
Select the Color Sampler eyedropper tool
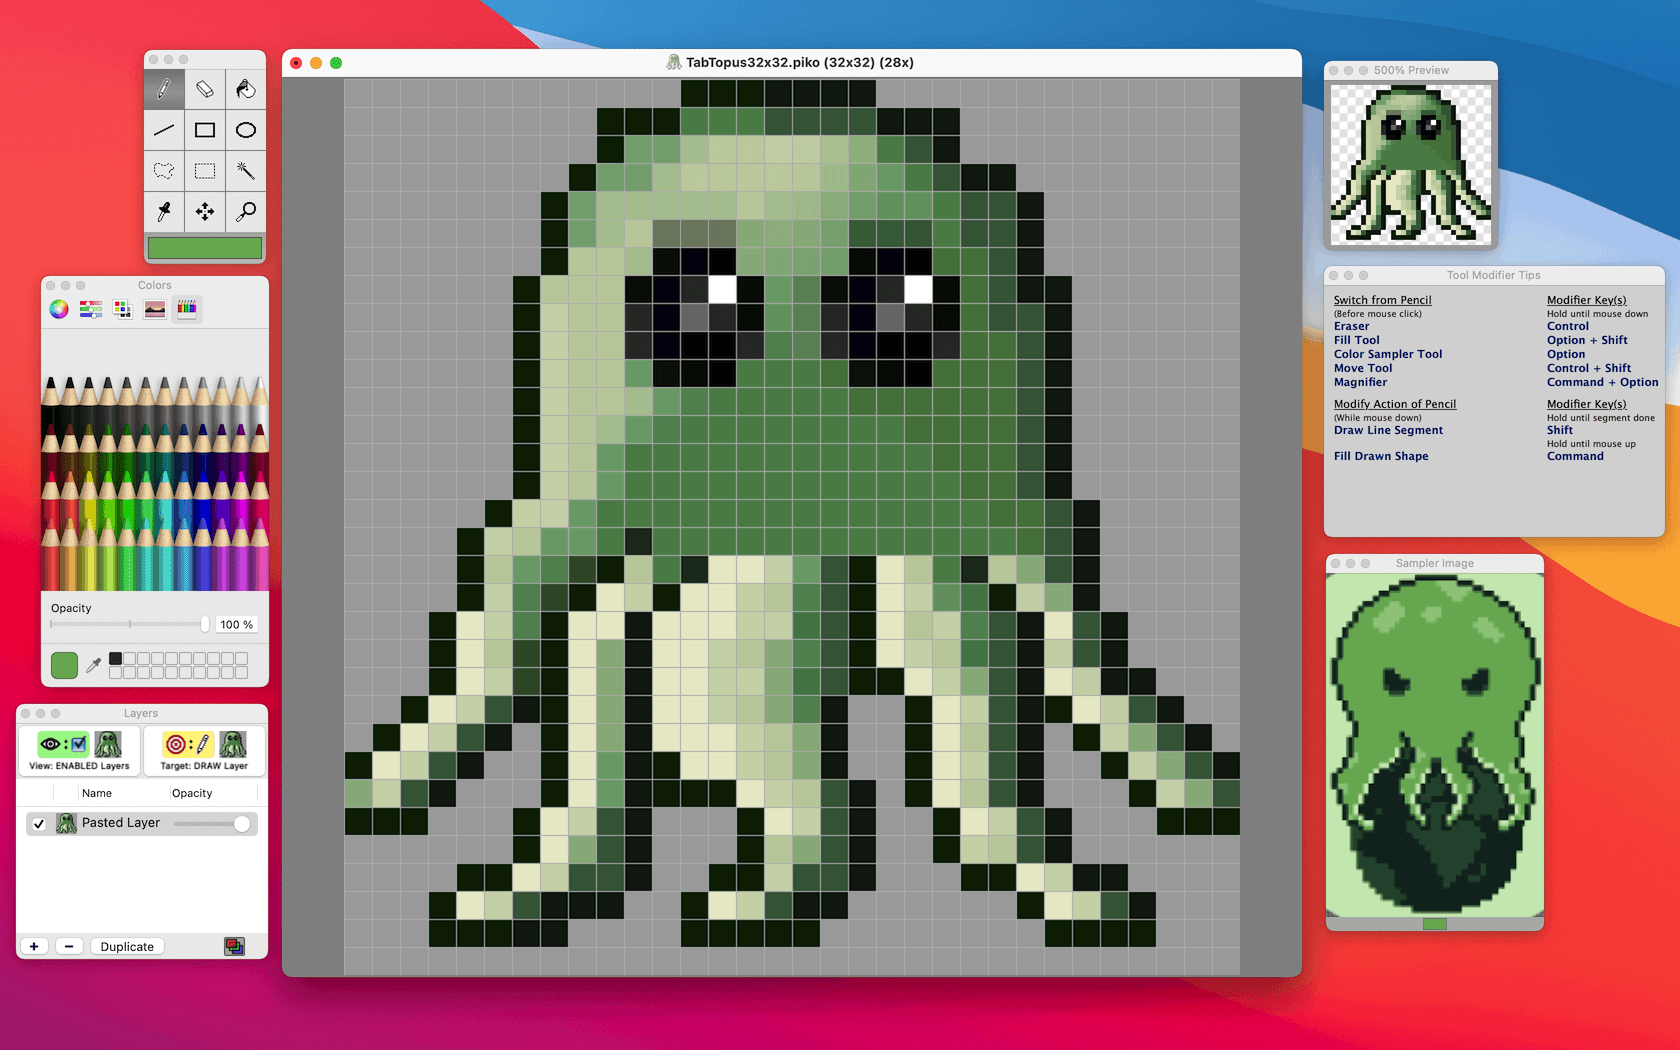tap(164, 211)
